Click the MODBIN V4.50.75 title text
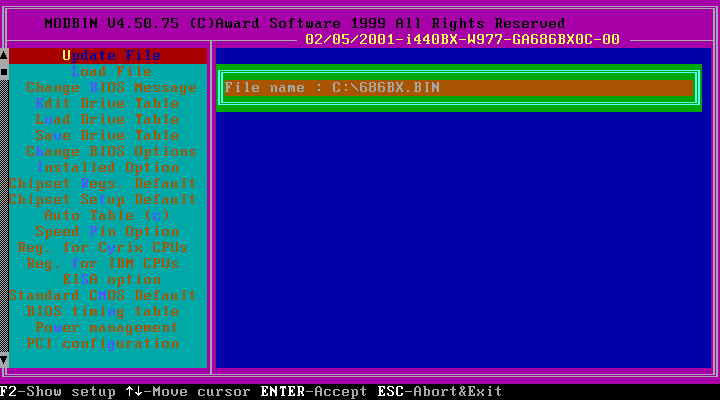 point(112,23)
